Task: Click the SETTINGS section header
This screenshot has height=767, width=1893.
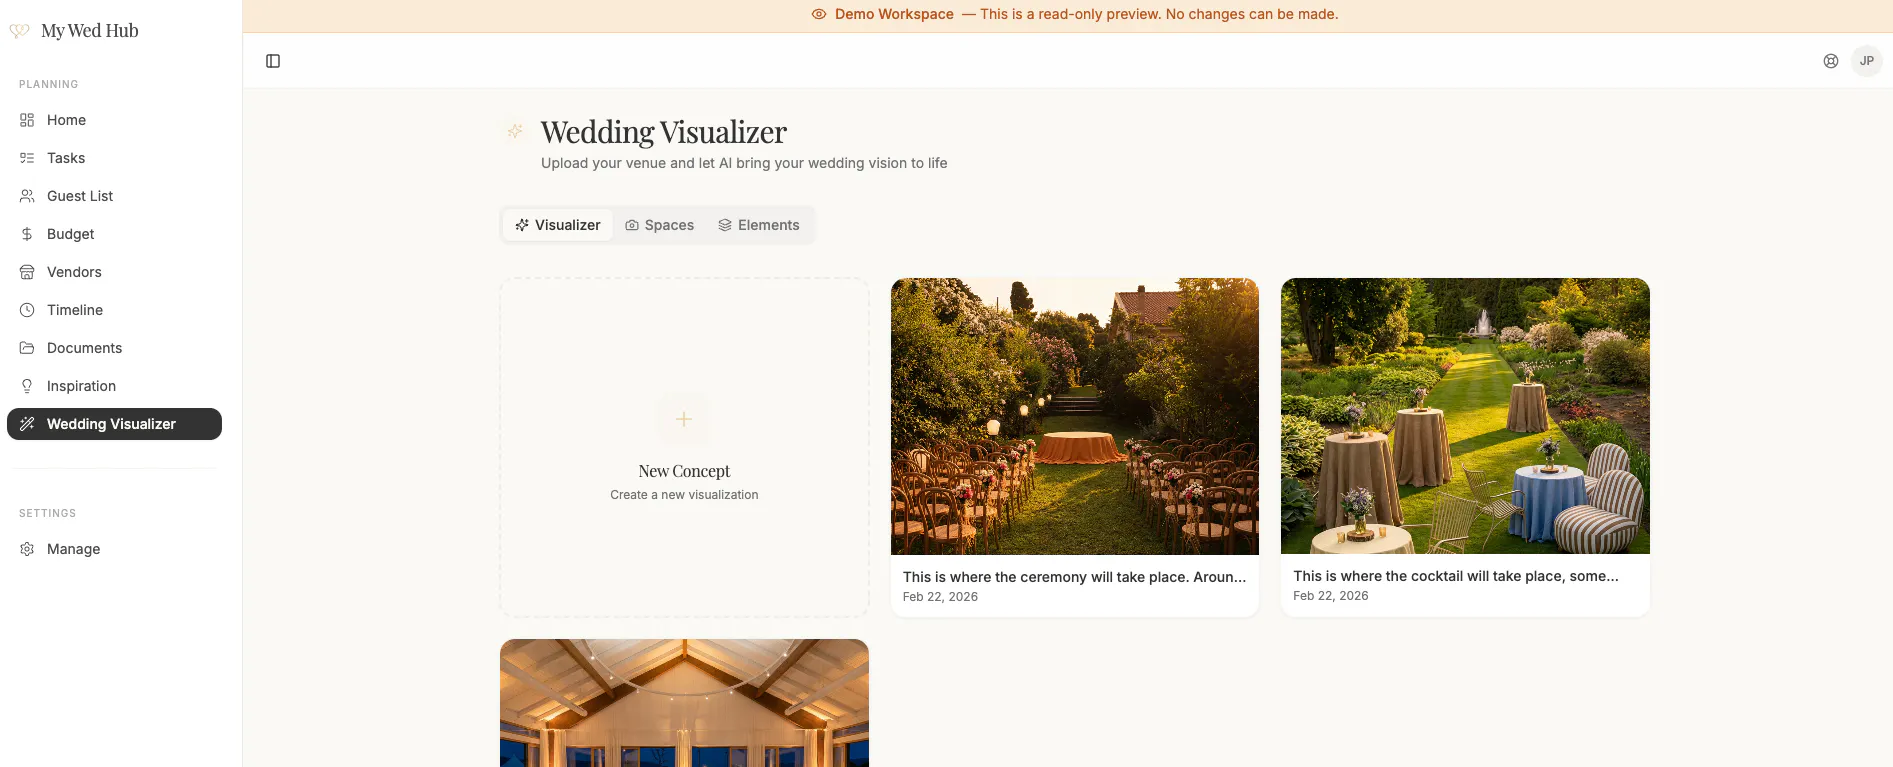Action: pos(47,514)
